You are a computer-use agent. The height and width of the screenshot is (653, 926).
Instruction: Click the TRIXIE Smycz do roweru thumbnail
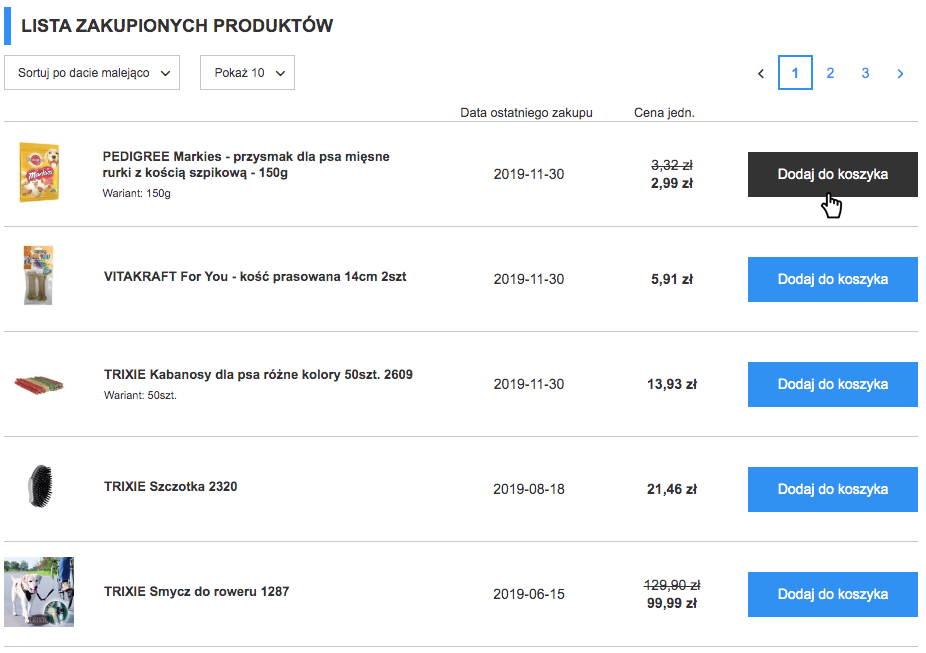(x=39, y=592)
